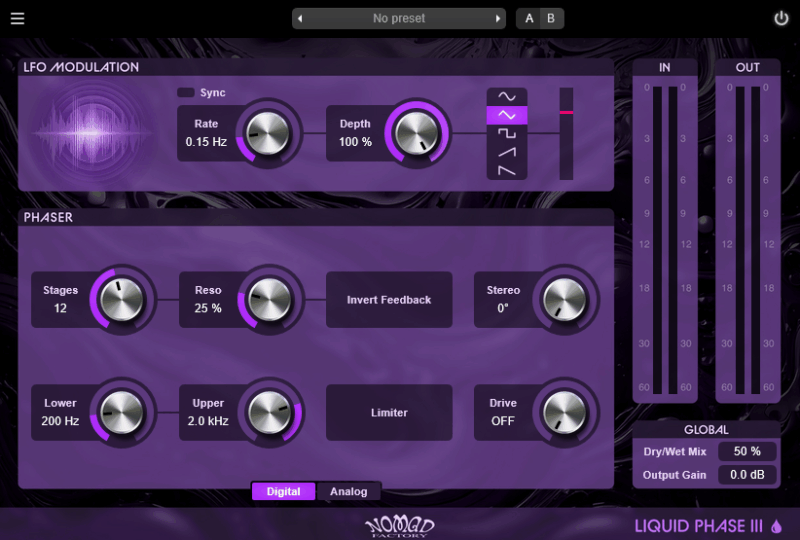Click the Liquid Phase III droplet icon
The width and height of the screenshot is (800, 540).
tap(776, 526)
